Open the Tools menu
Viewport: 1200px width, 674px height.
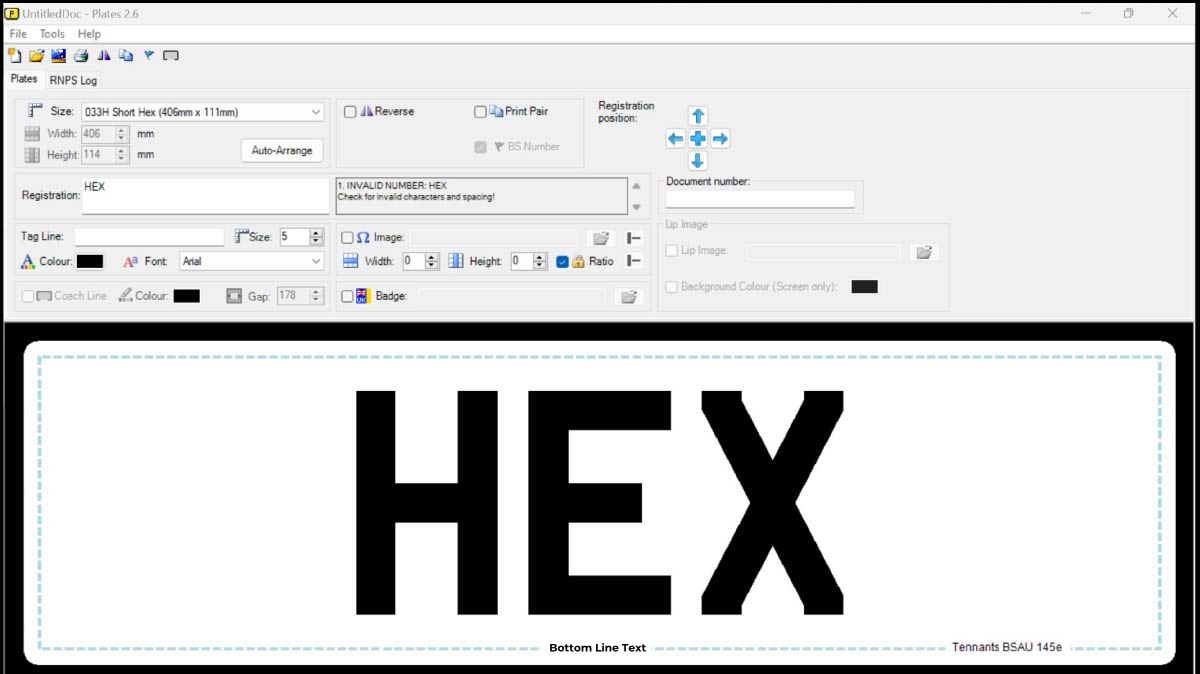pos(52,34)
